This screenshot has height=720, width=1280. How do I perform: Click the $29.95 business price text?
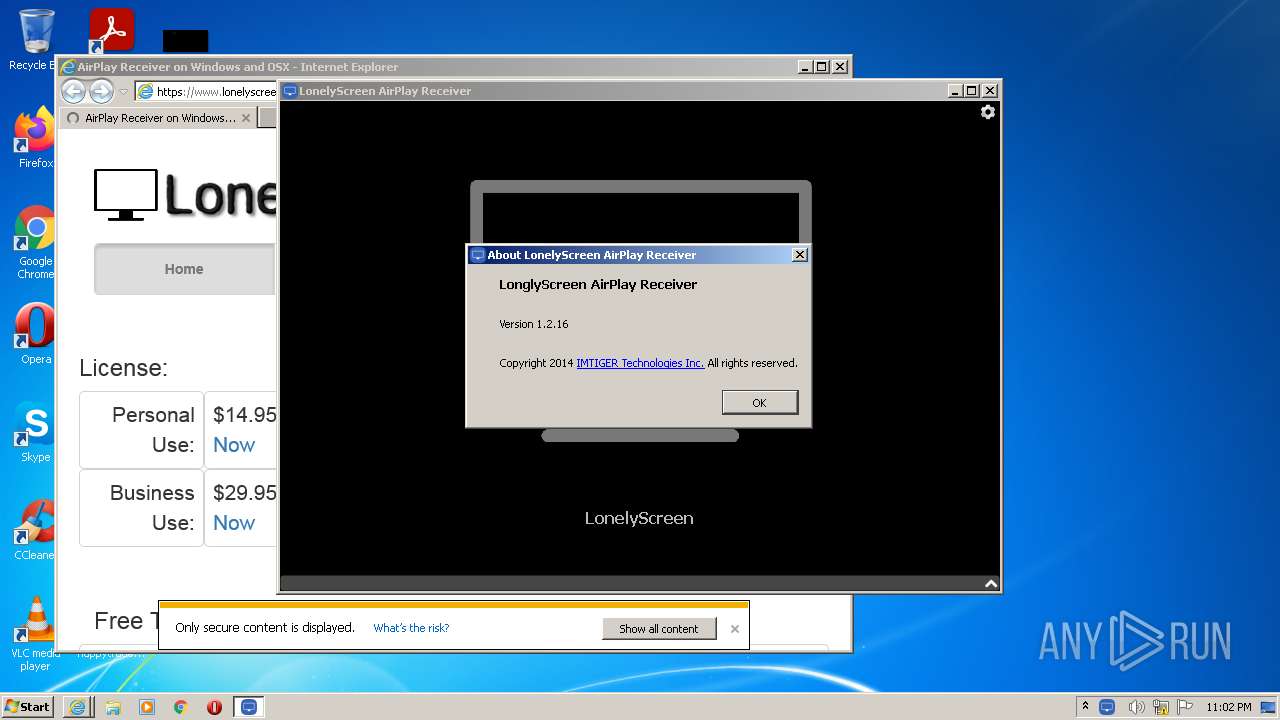[244, 493]
